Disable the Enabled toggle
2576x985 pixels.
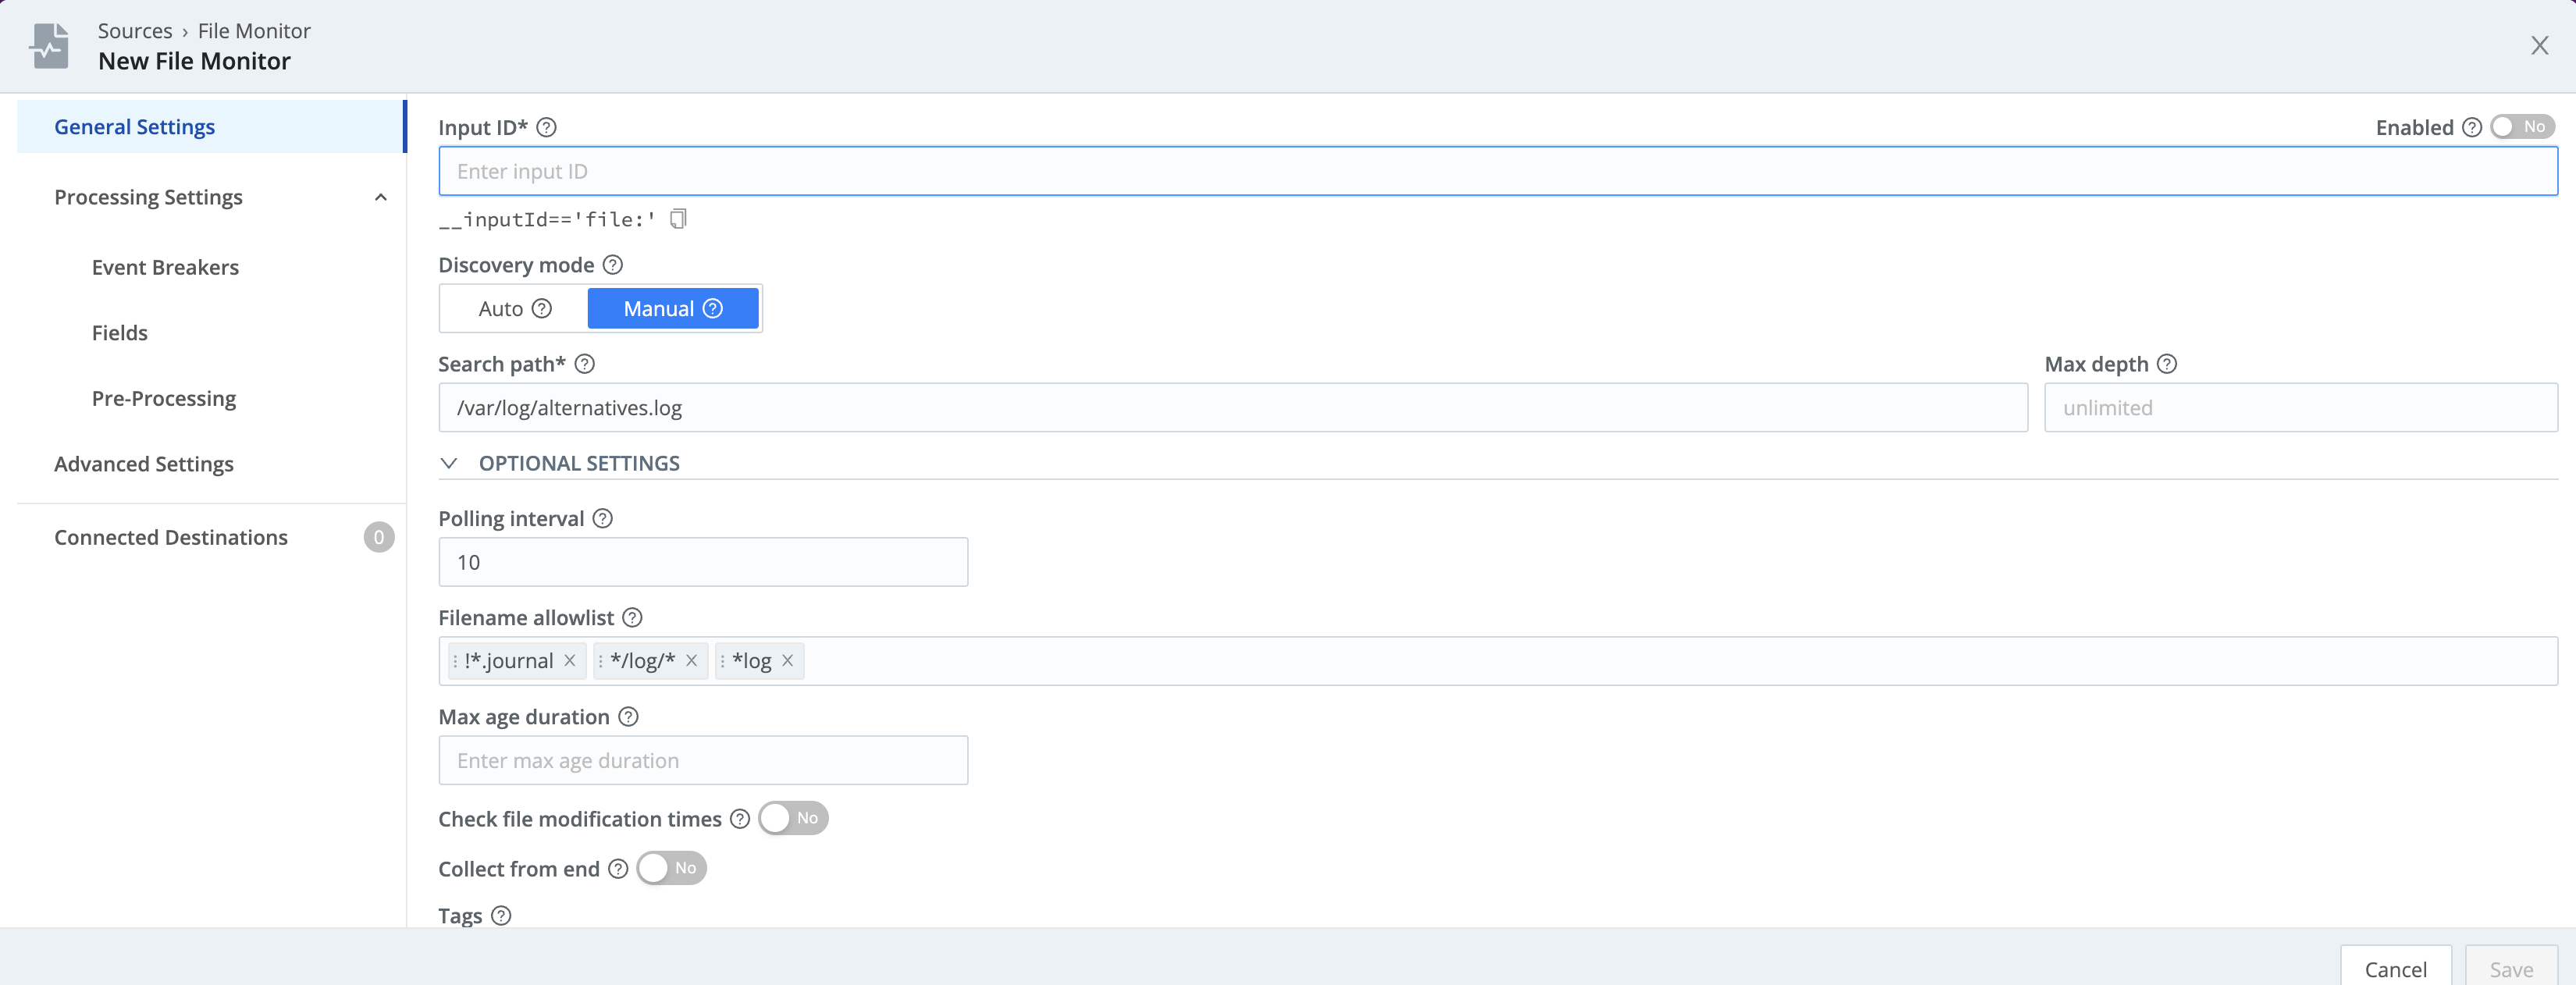coord(2521,126)
